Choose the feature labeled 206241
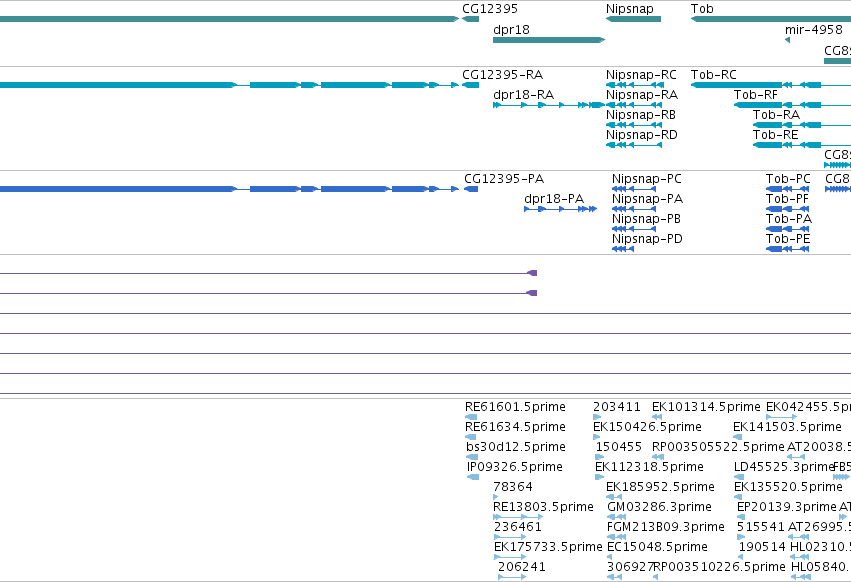Viewport: 851px width, 582px height. point(522,567)
